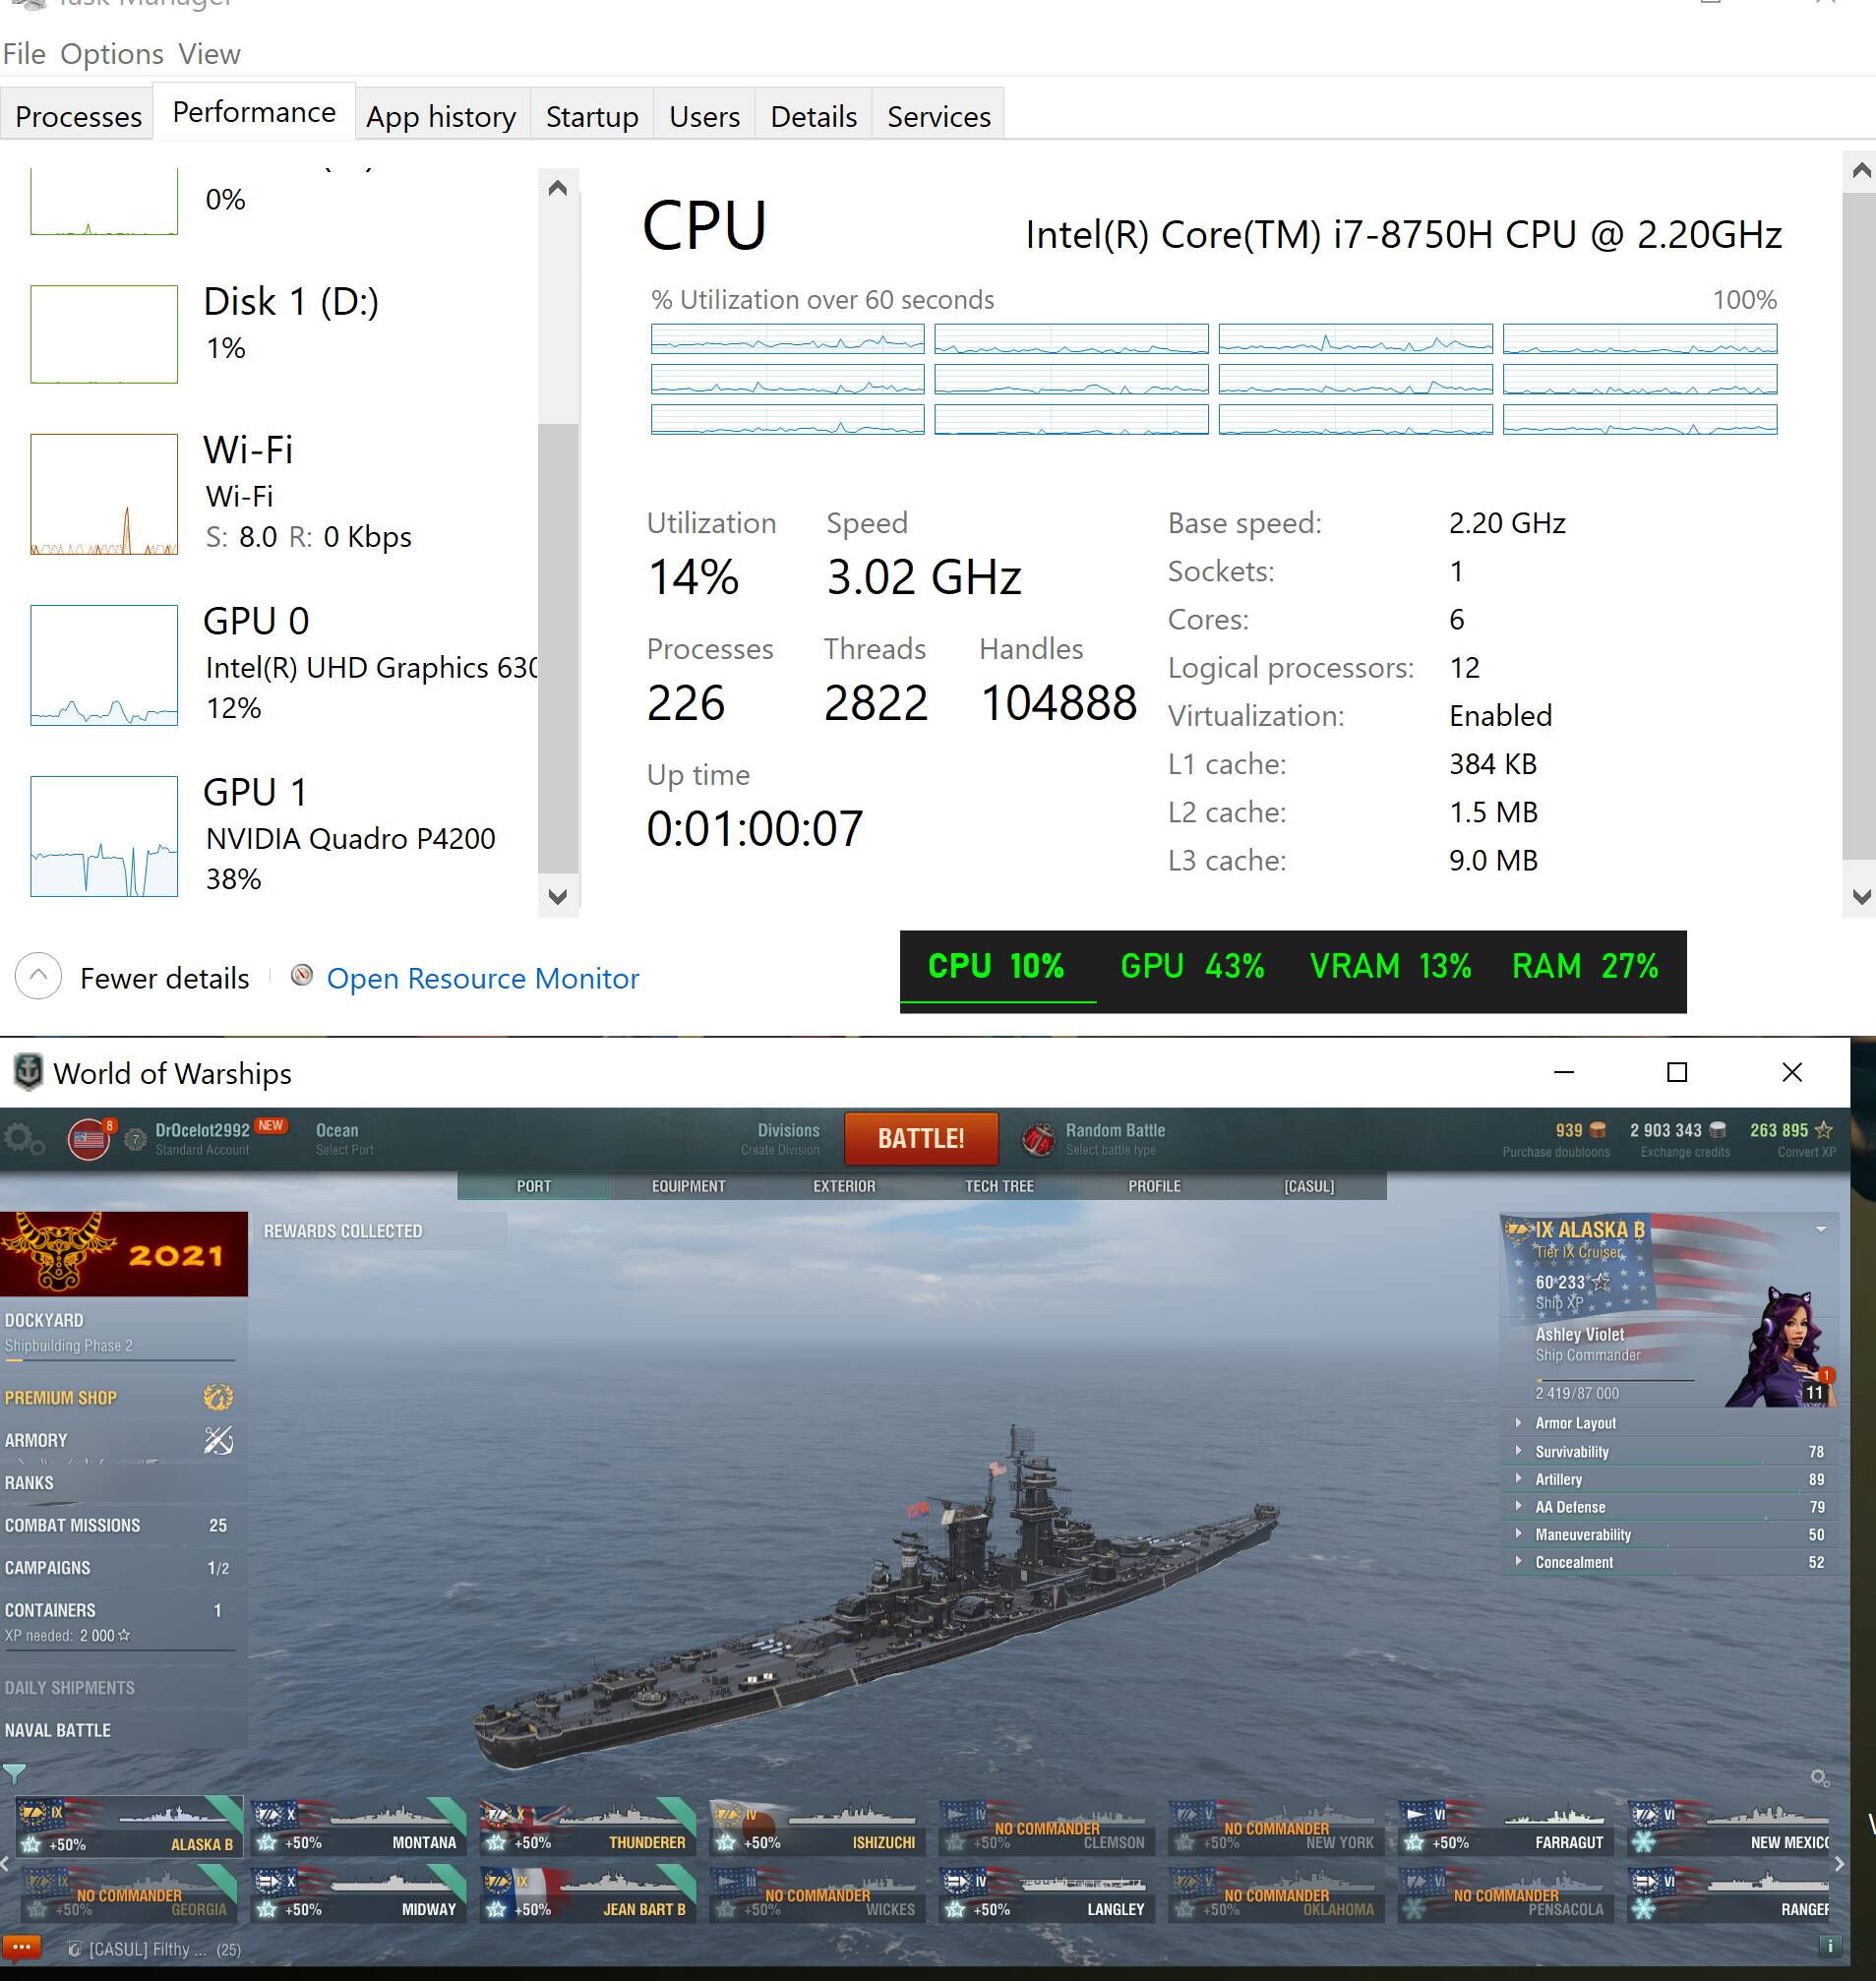Open Combat Missions in the side menu
Image resolution: width=1876 pixels, height=1981 pixels.
click(x=118, y=1525)
